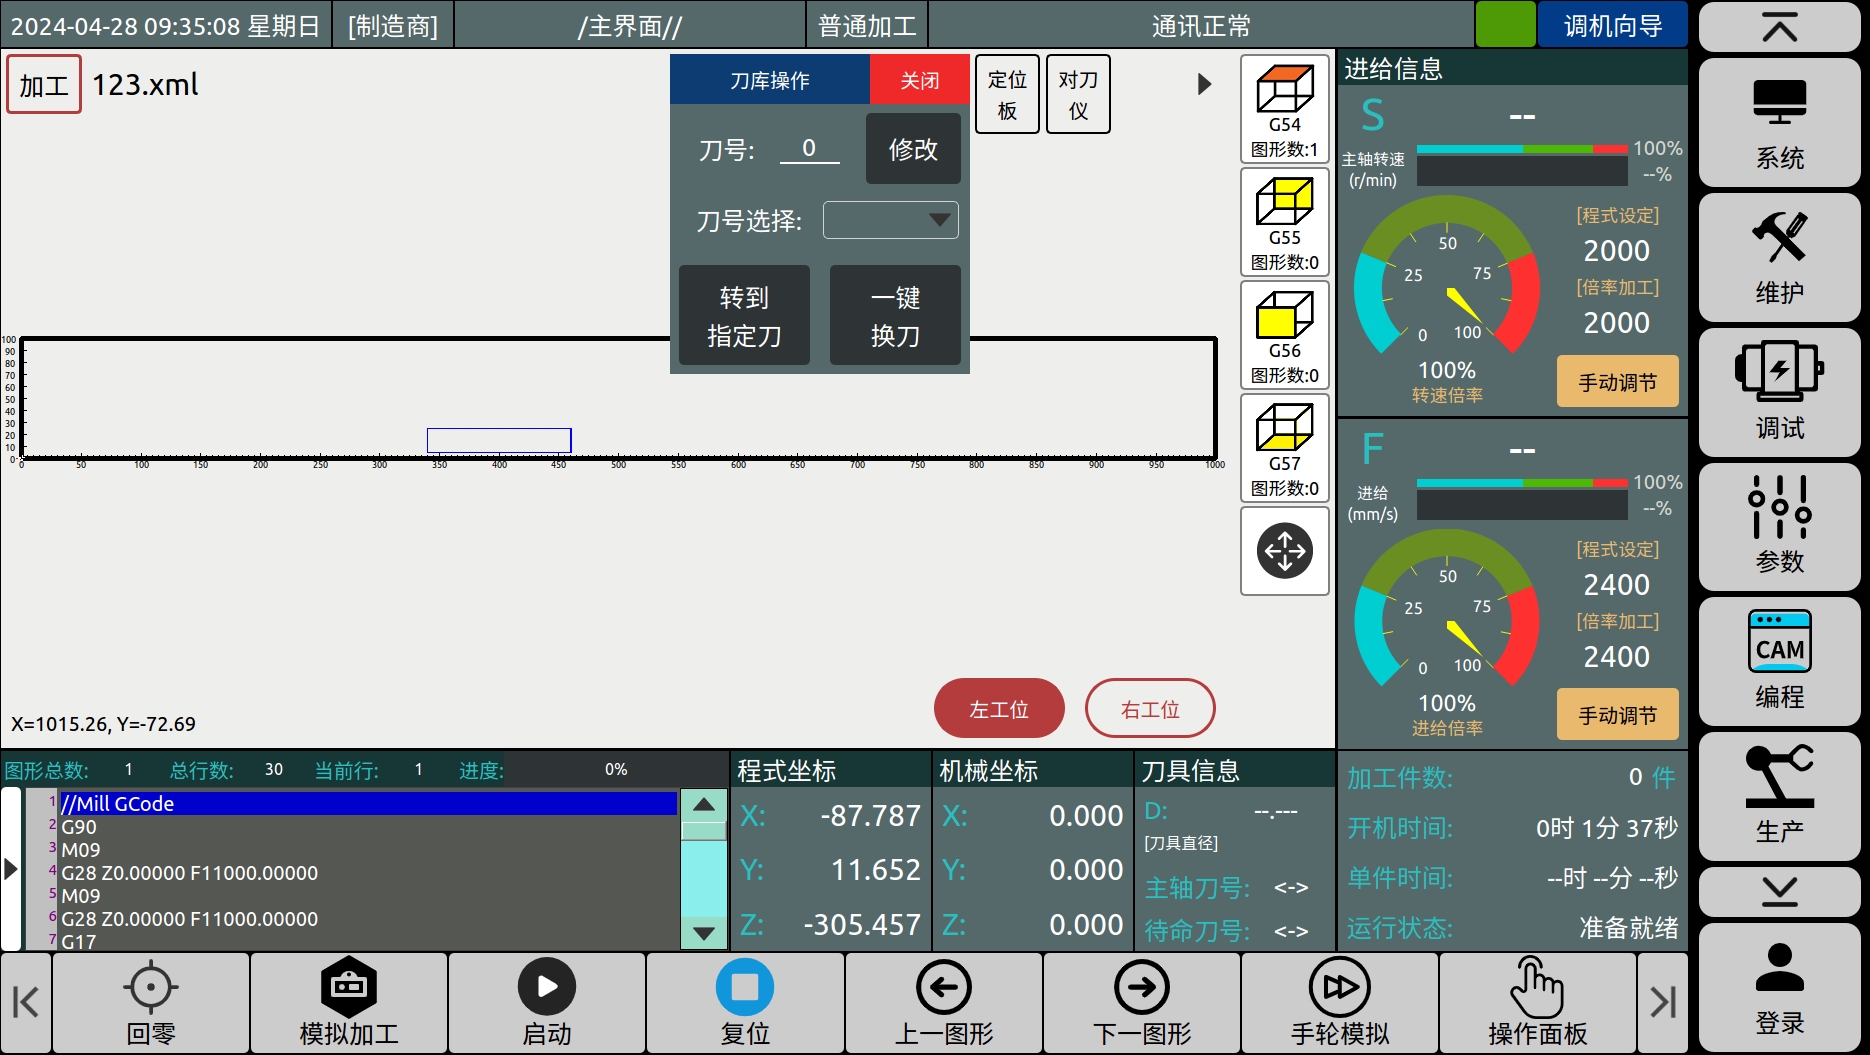The height and width of the screenshot is (1055, 1870).
Task: Open the 刀号选择 tool number dropdown
Action: (x=890, y=220)
